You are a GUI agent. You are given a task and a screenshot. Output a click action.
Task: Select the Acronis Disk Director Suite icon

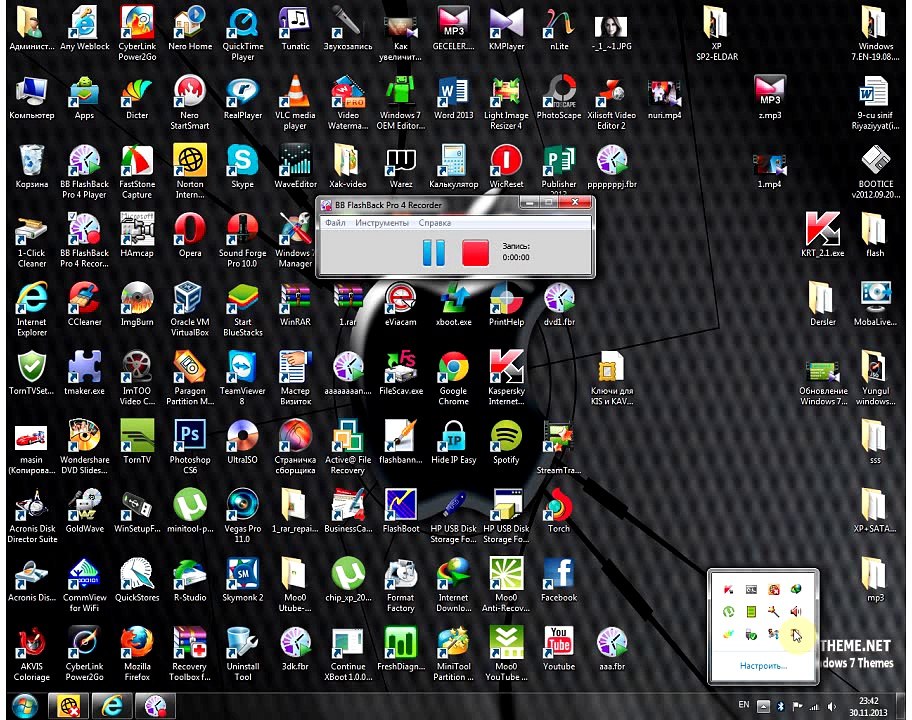tap(31, 516)
